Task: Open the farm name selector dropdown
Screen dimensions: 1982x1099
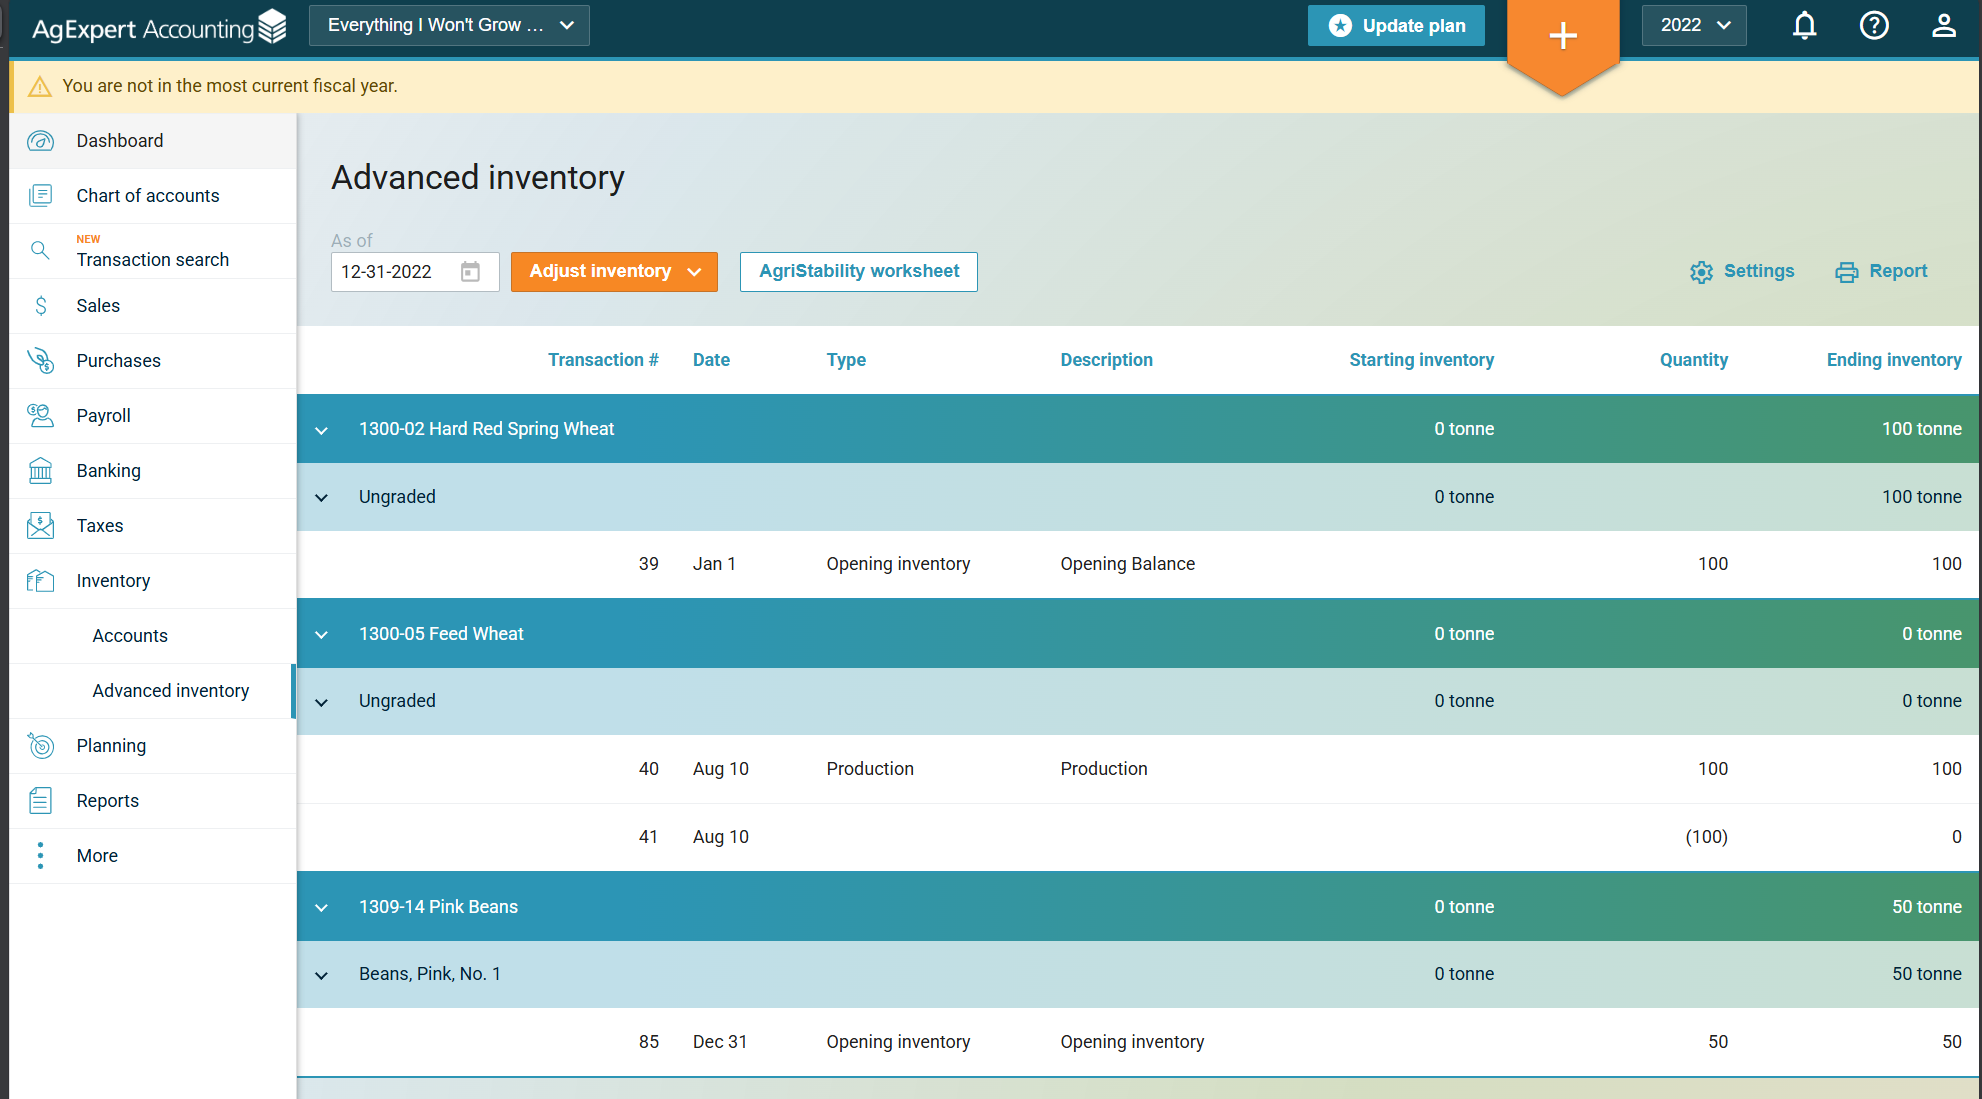Action: coord(449,26)
